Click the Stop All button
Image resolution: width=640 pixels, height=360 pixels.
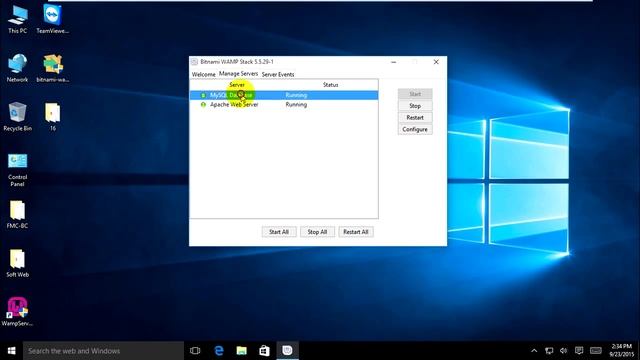[x=317, y=232]
